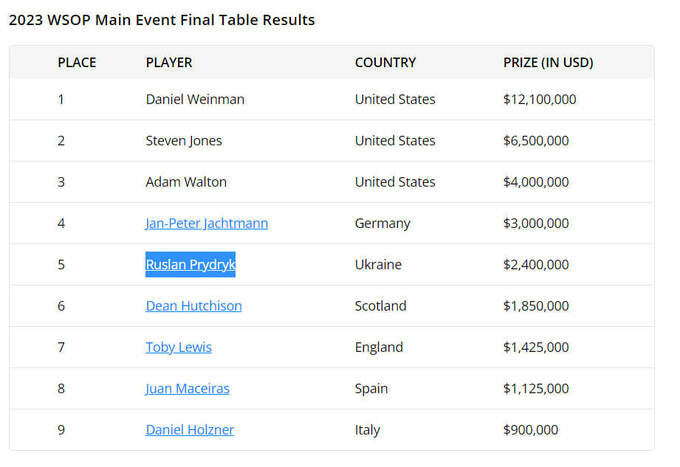Open the Daniel Holzner link
Screen dimensions: 680x467
(189, 429)
